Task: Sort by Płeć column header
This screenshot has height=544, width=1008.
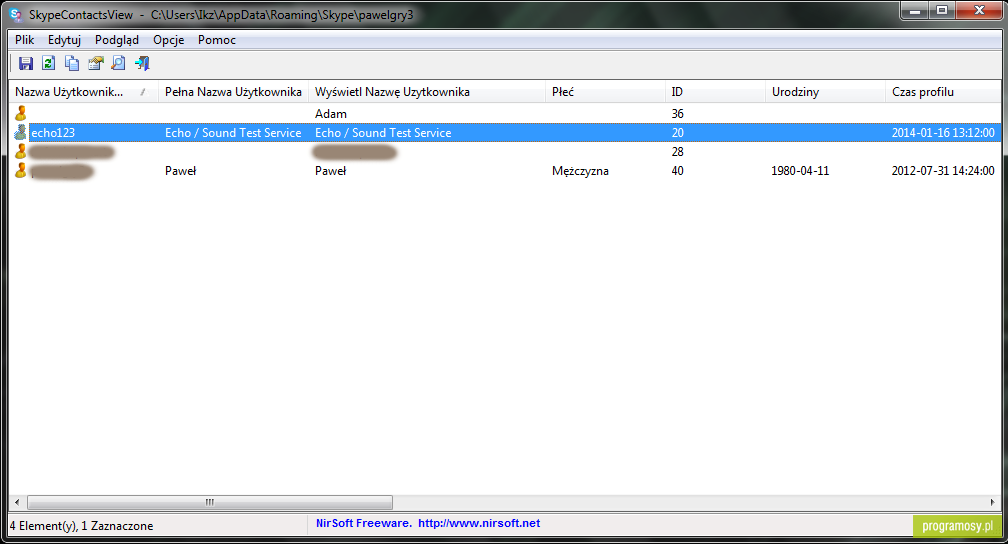Action: click(605, 92)
